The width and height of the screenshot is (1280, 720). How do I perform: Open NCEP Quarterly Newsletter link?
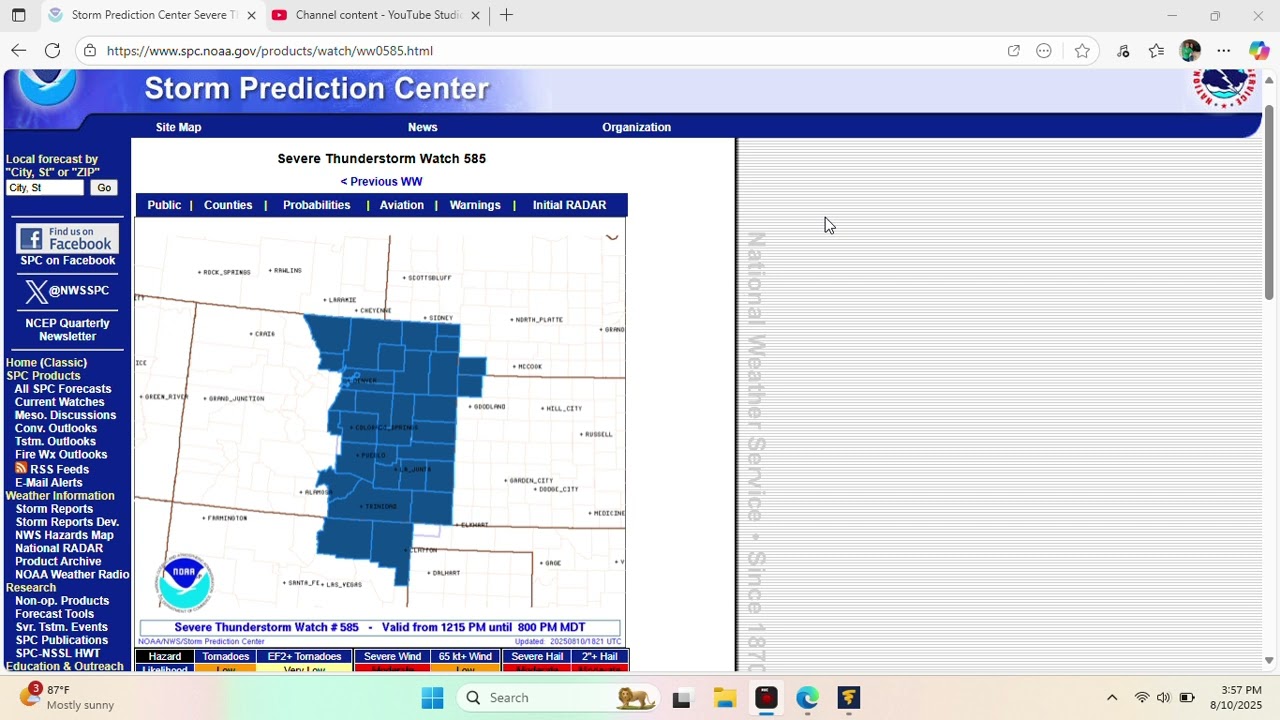pyautogui.click(x=67, y=330)
